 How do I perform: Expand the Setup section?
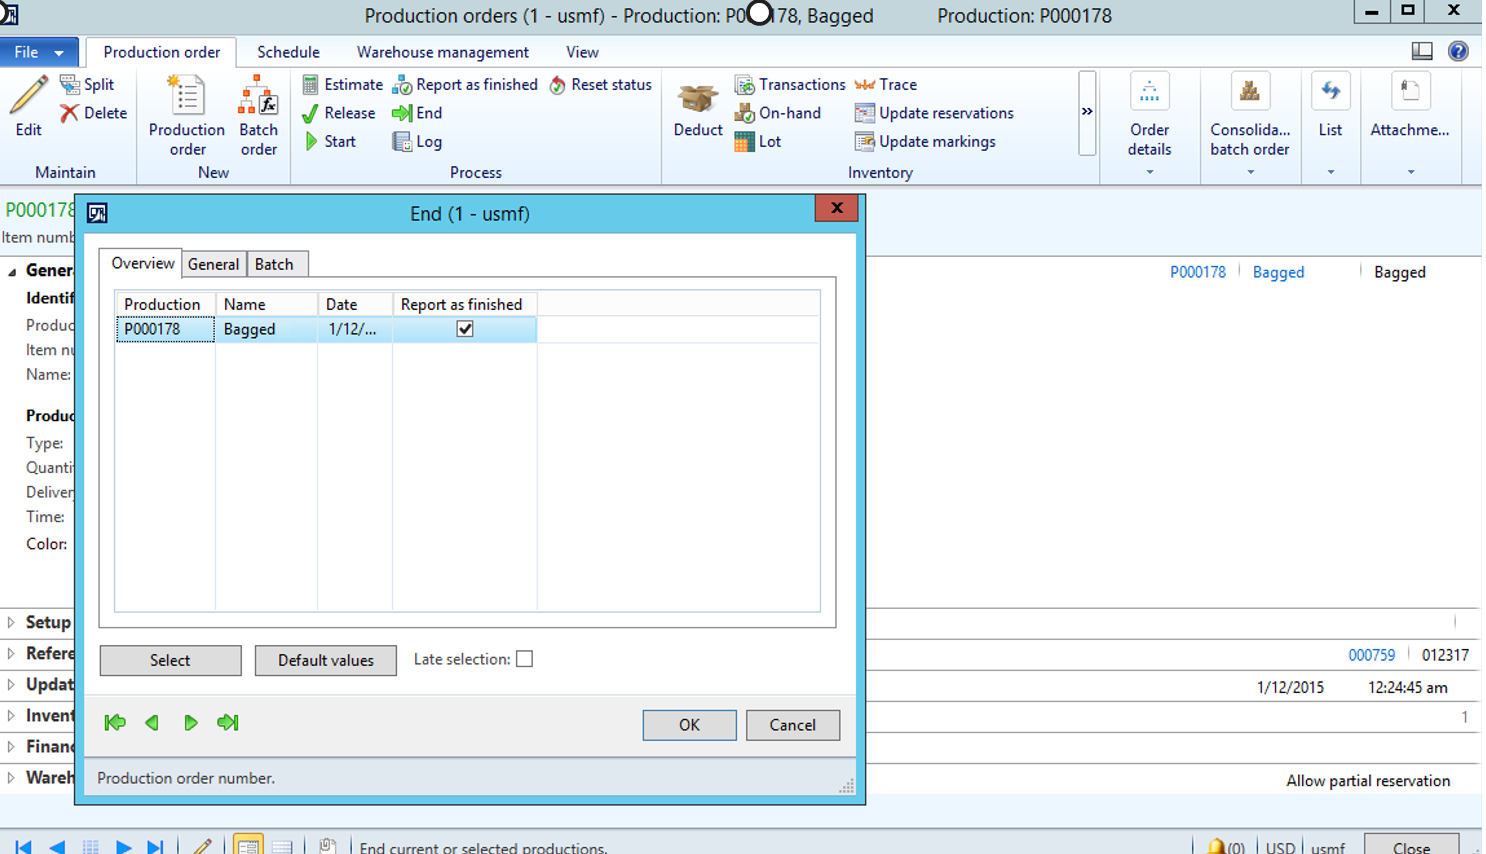coord(11,622)
